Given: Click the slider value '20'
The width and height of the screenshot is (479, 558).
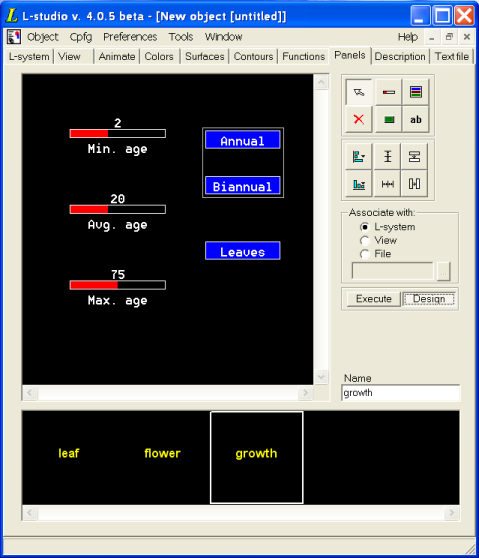Looking at the screenshot, I should pos(118,199).
